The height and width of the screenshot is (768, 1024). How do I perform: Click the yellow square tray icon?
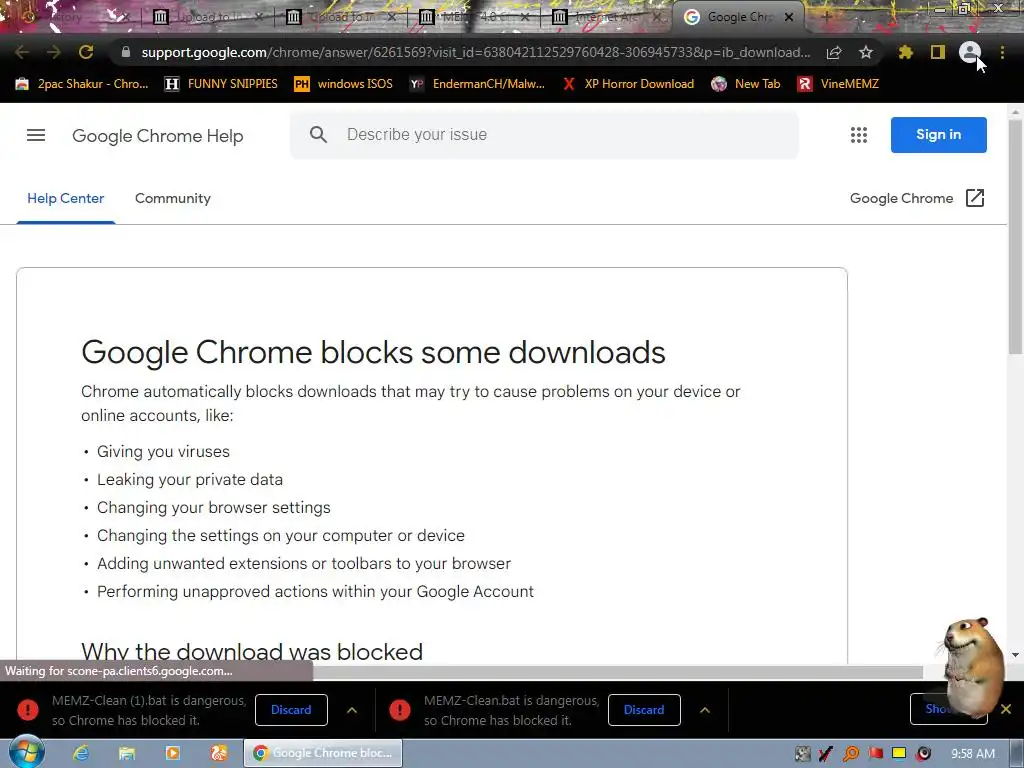tap(899, 754)
